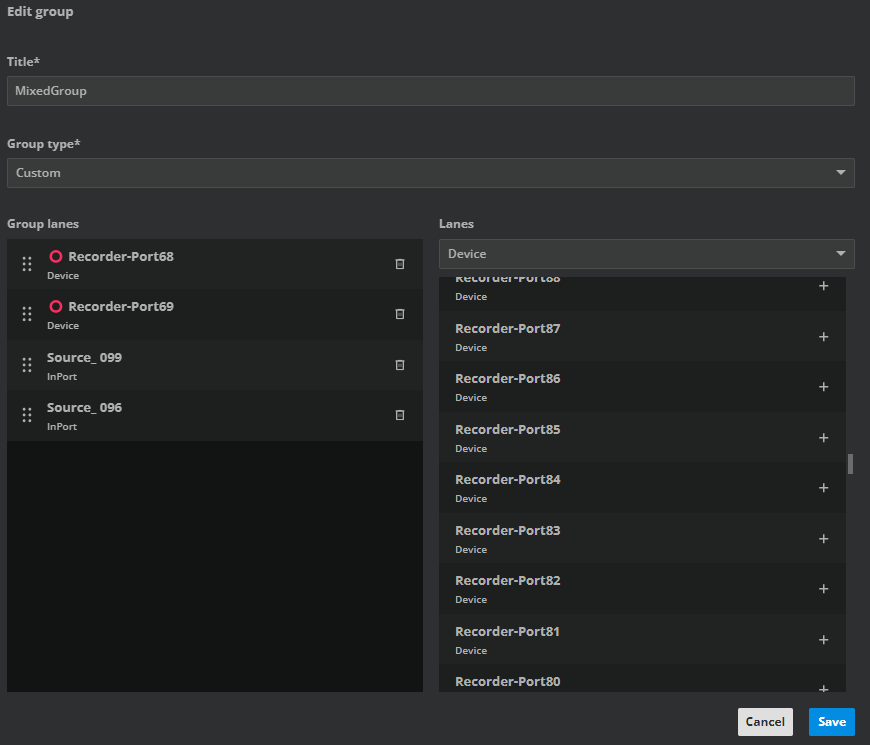Cancel editing the group
Image resolution: width=870 pixels, height=745 pixels.
(765, 722)
